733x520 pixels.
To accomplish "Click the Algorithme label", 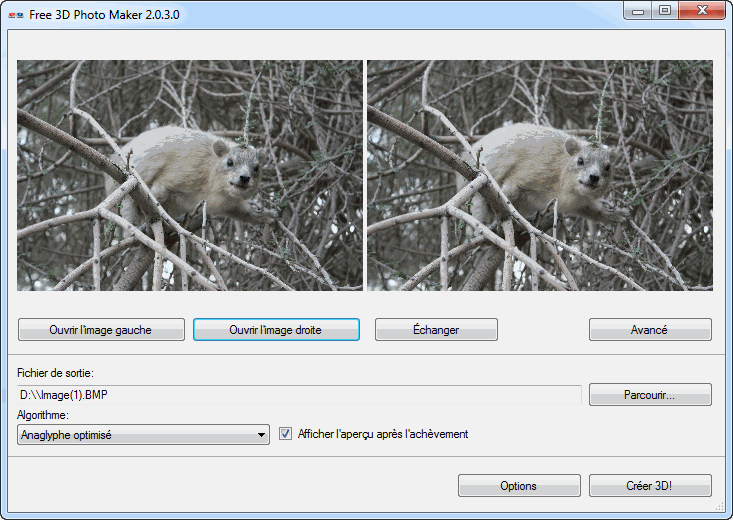I will pyautogui.click(x=43, y=414).
